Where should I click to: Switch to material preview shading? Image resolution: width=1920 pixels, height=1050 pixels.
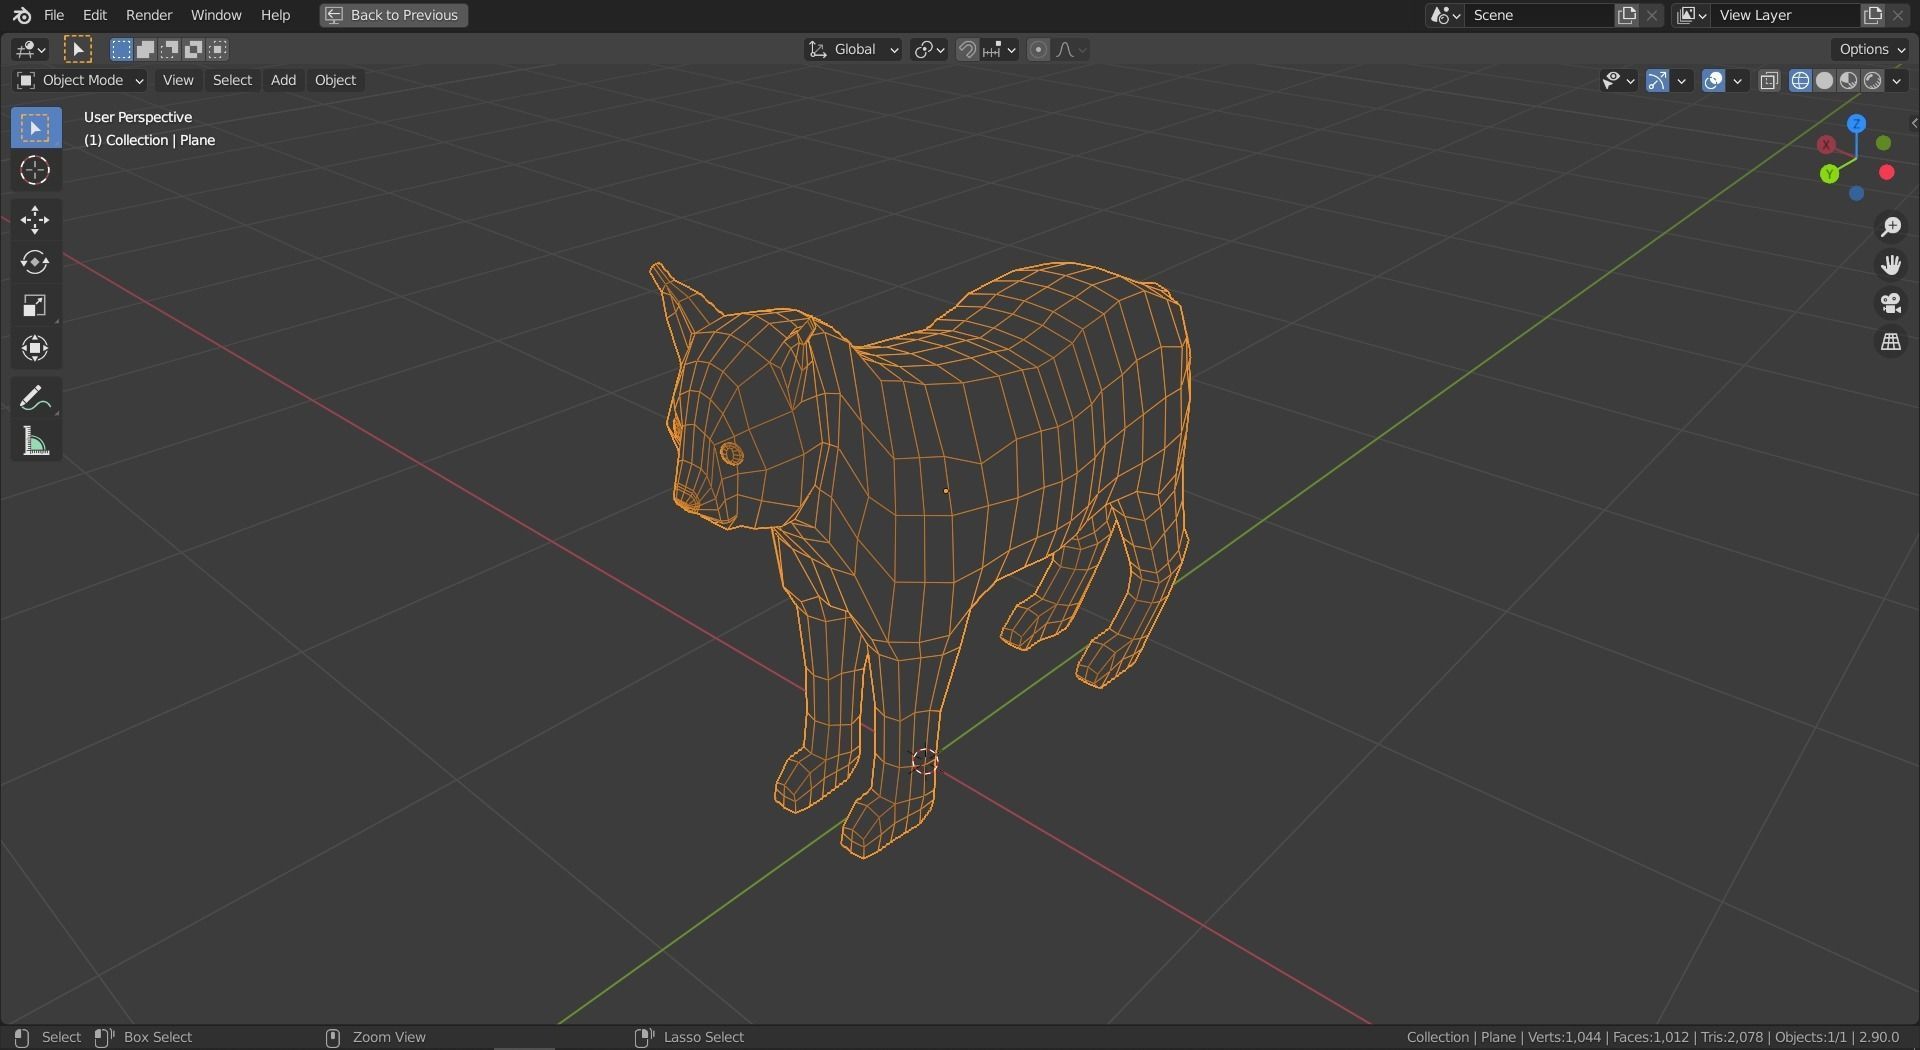1848,81
